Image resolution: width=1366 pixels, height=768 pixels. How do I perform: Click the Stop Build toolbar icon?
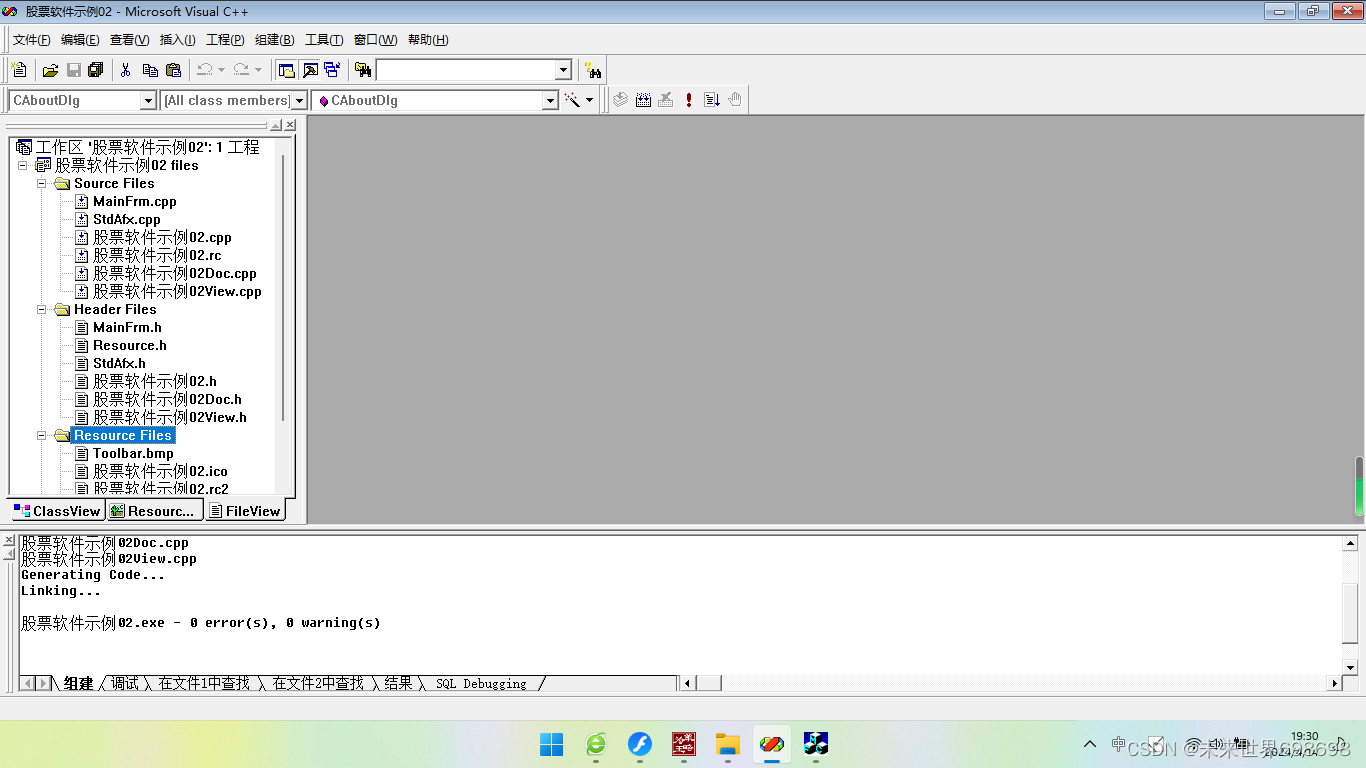point(666,100)
